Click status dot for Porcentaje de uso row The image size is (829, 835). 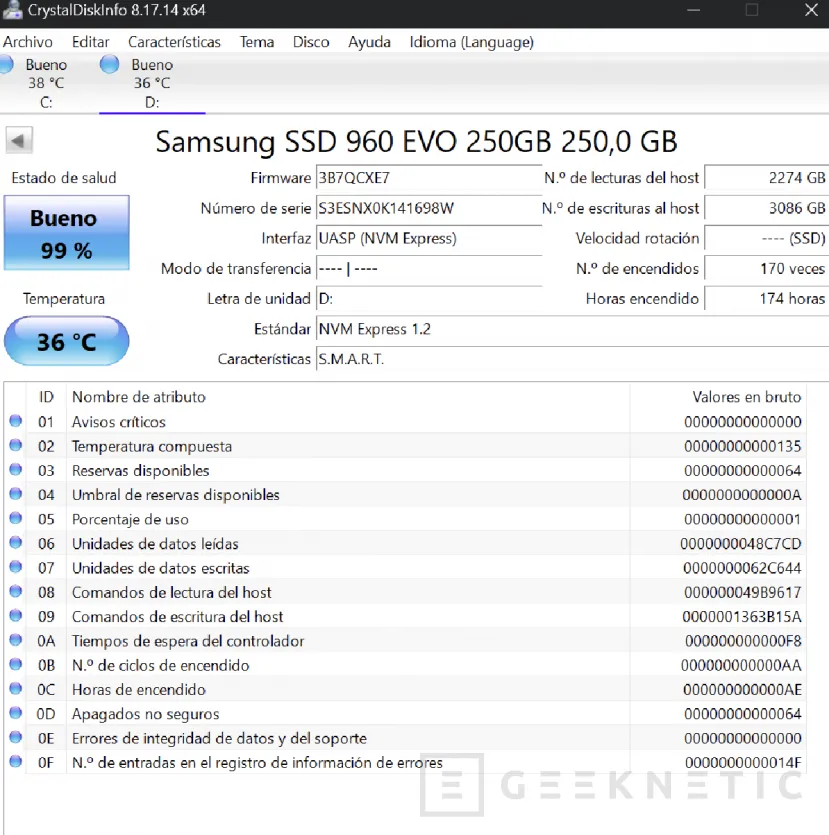tap(15, 518)
